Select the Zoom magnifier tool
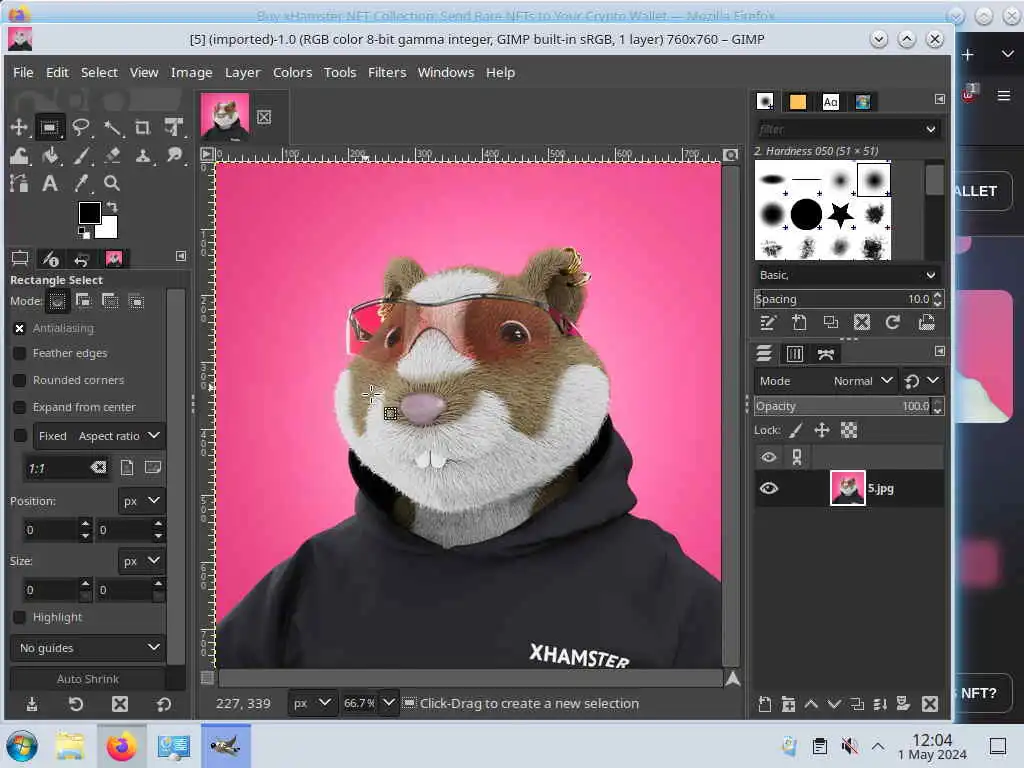Viewport: 1024px width, 768px height. [112, 184]
